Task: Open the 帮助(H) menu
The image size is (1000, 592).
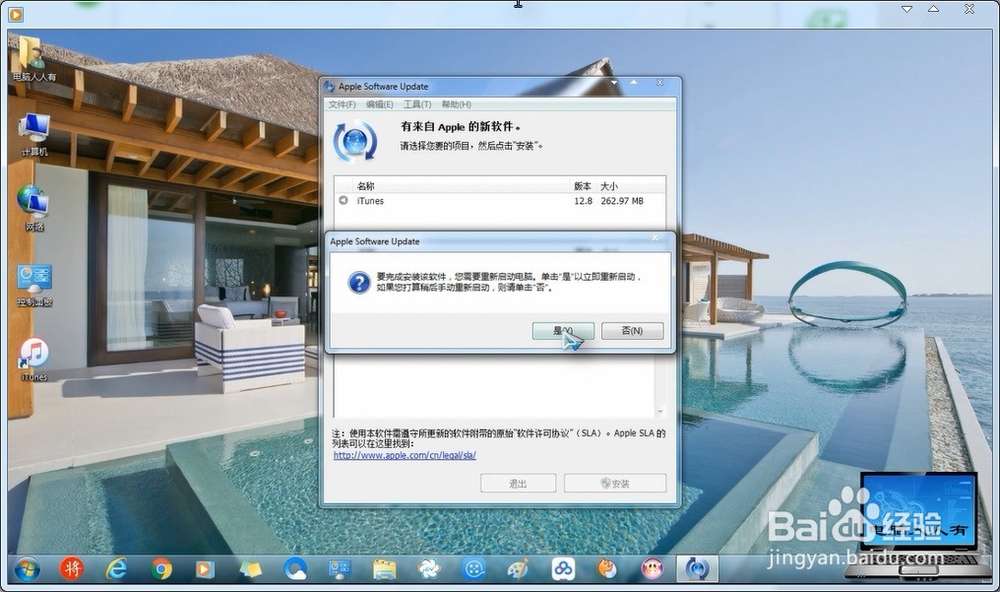Action: (x=456, y=105)
